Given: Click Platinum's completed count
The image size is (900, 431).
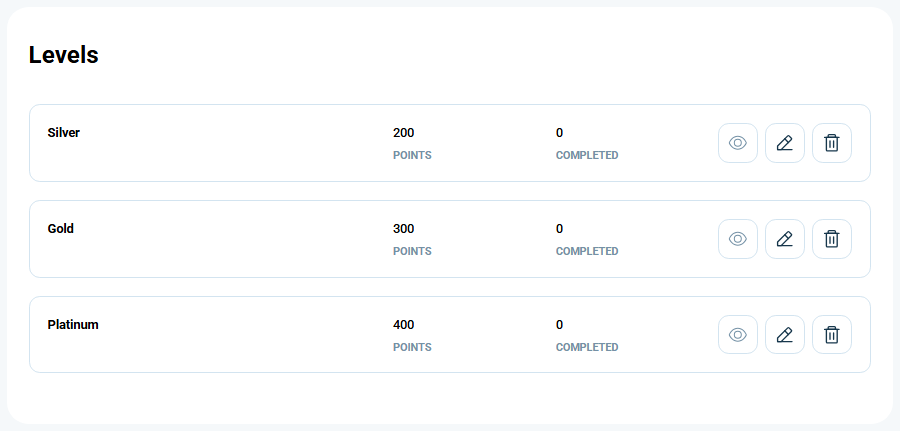Looking at the screenshot, I should (559, 325).
